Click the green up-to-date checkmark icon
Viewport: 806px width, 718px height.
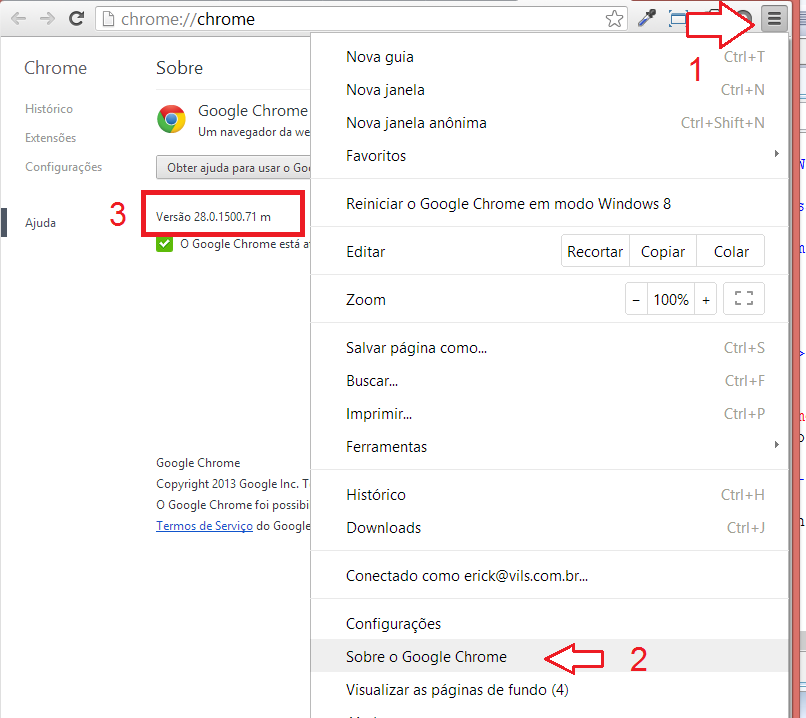pos(164,244)
